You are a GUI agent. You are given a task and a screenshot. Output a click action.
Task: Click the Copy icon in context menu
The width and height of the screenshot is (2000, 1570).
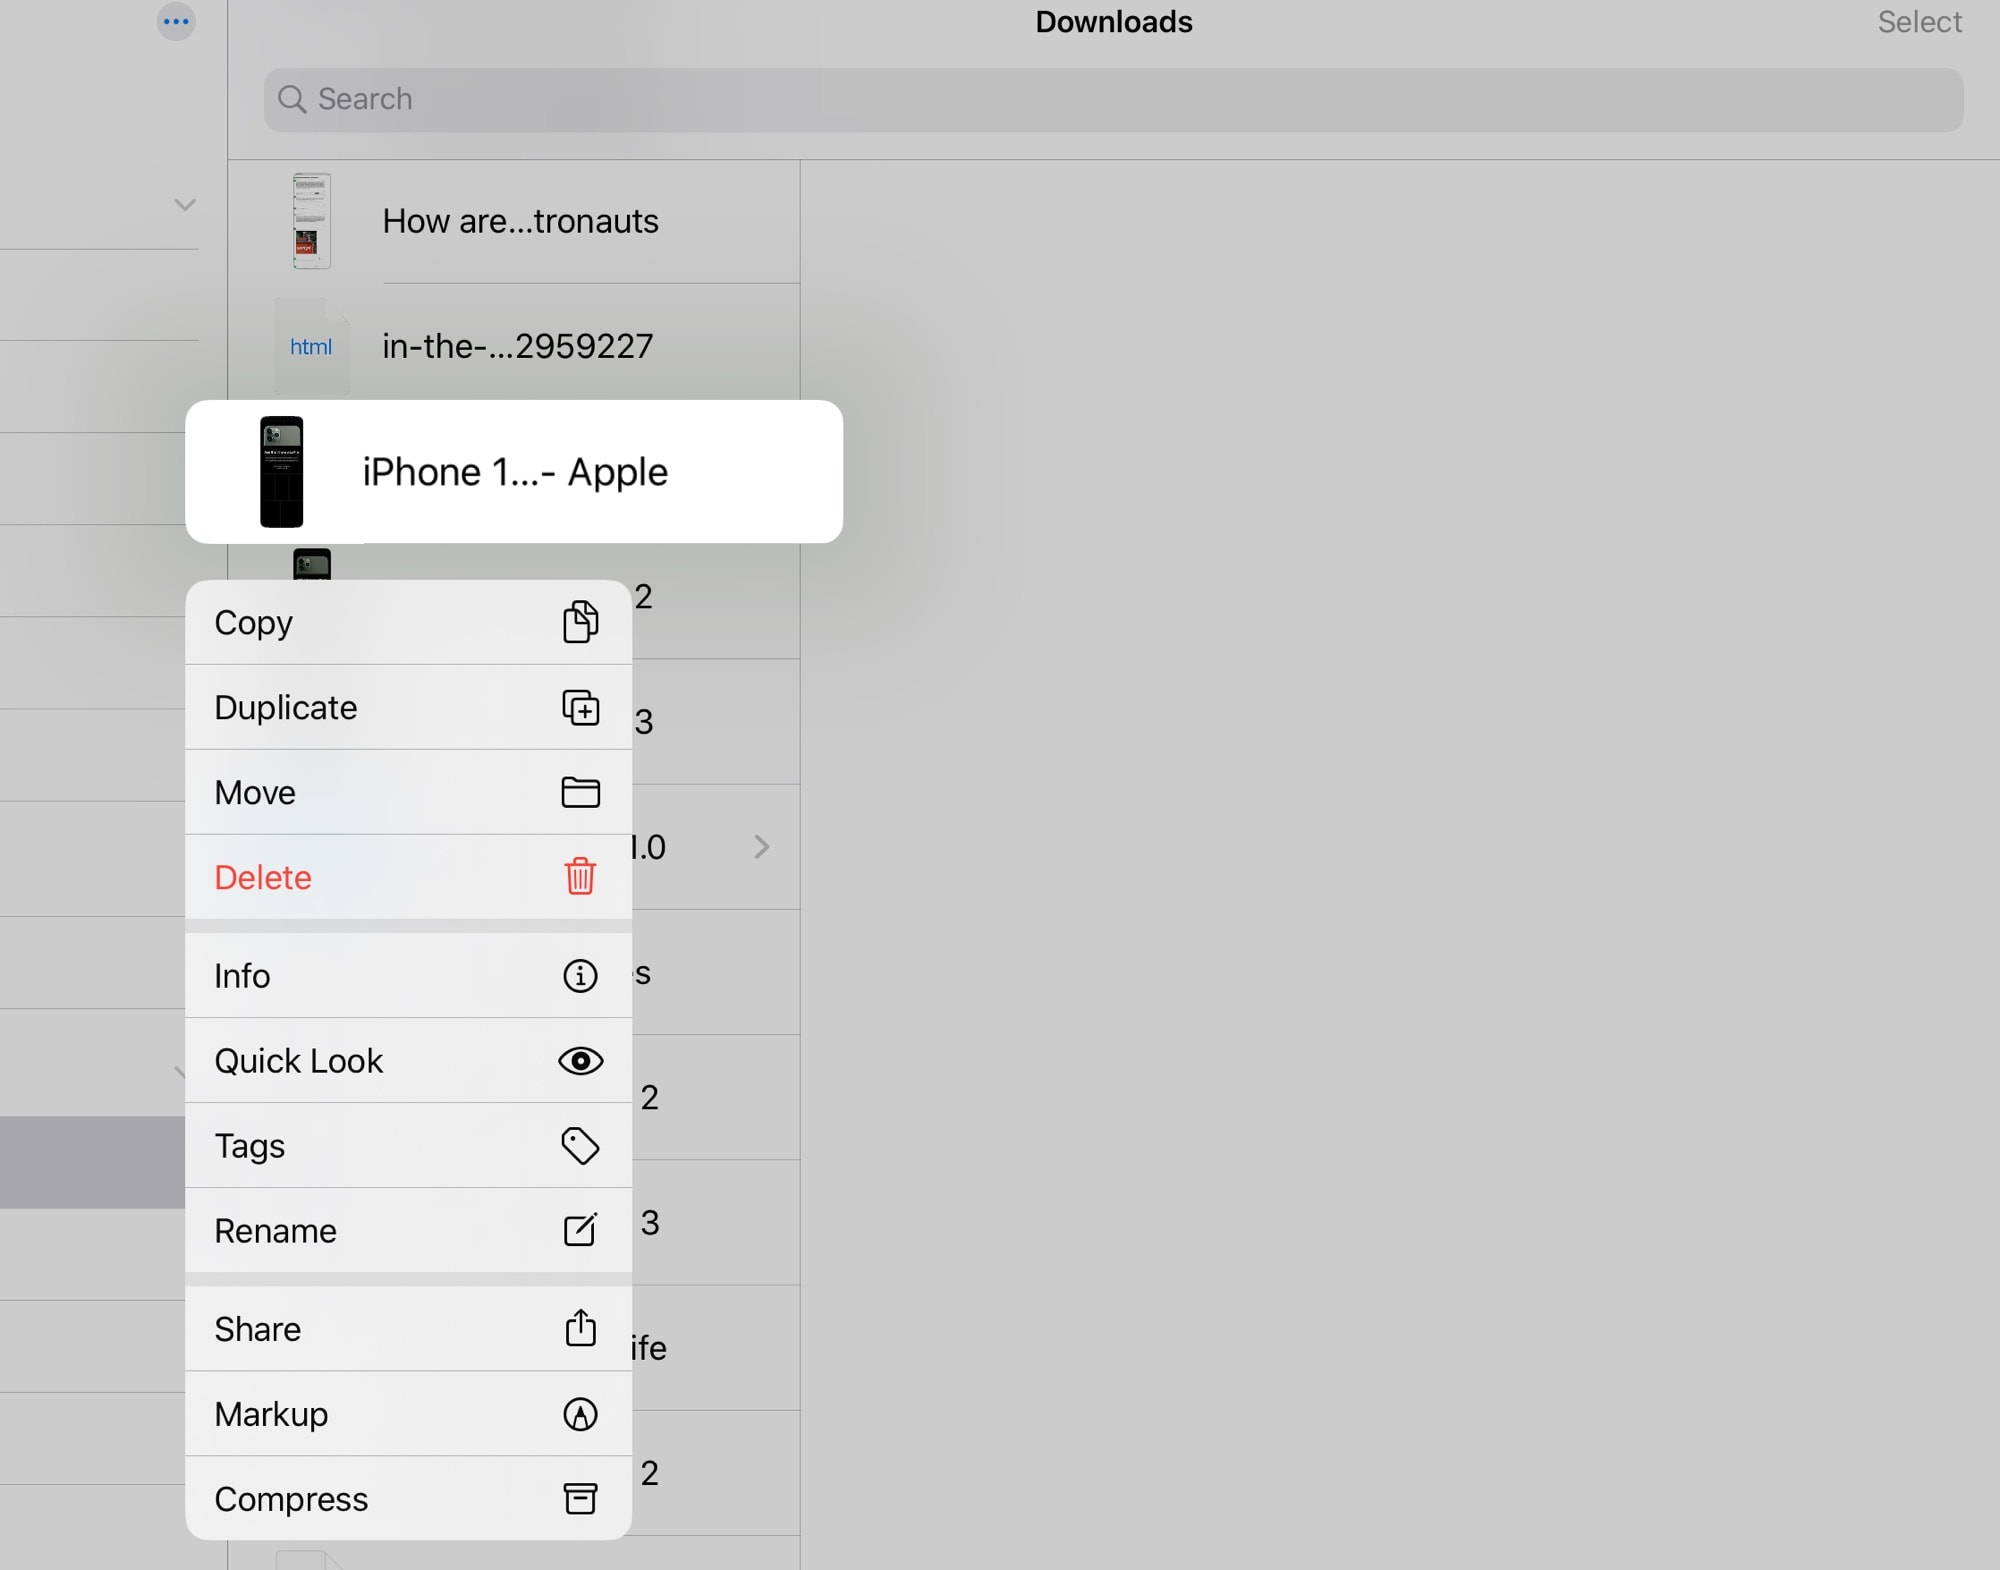(x=580, y=622)
